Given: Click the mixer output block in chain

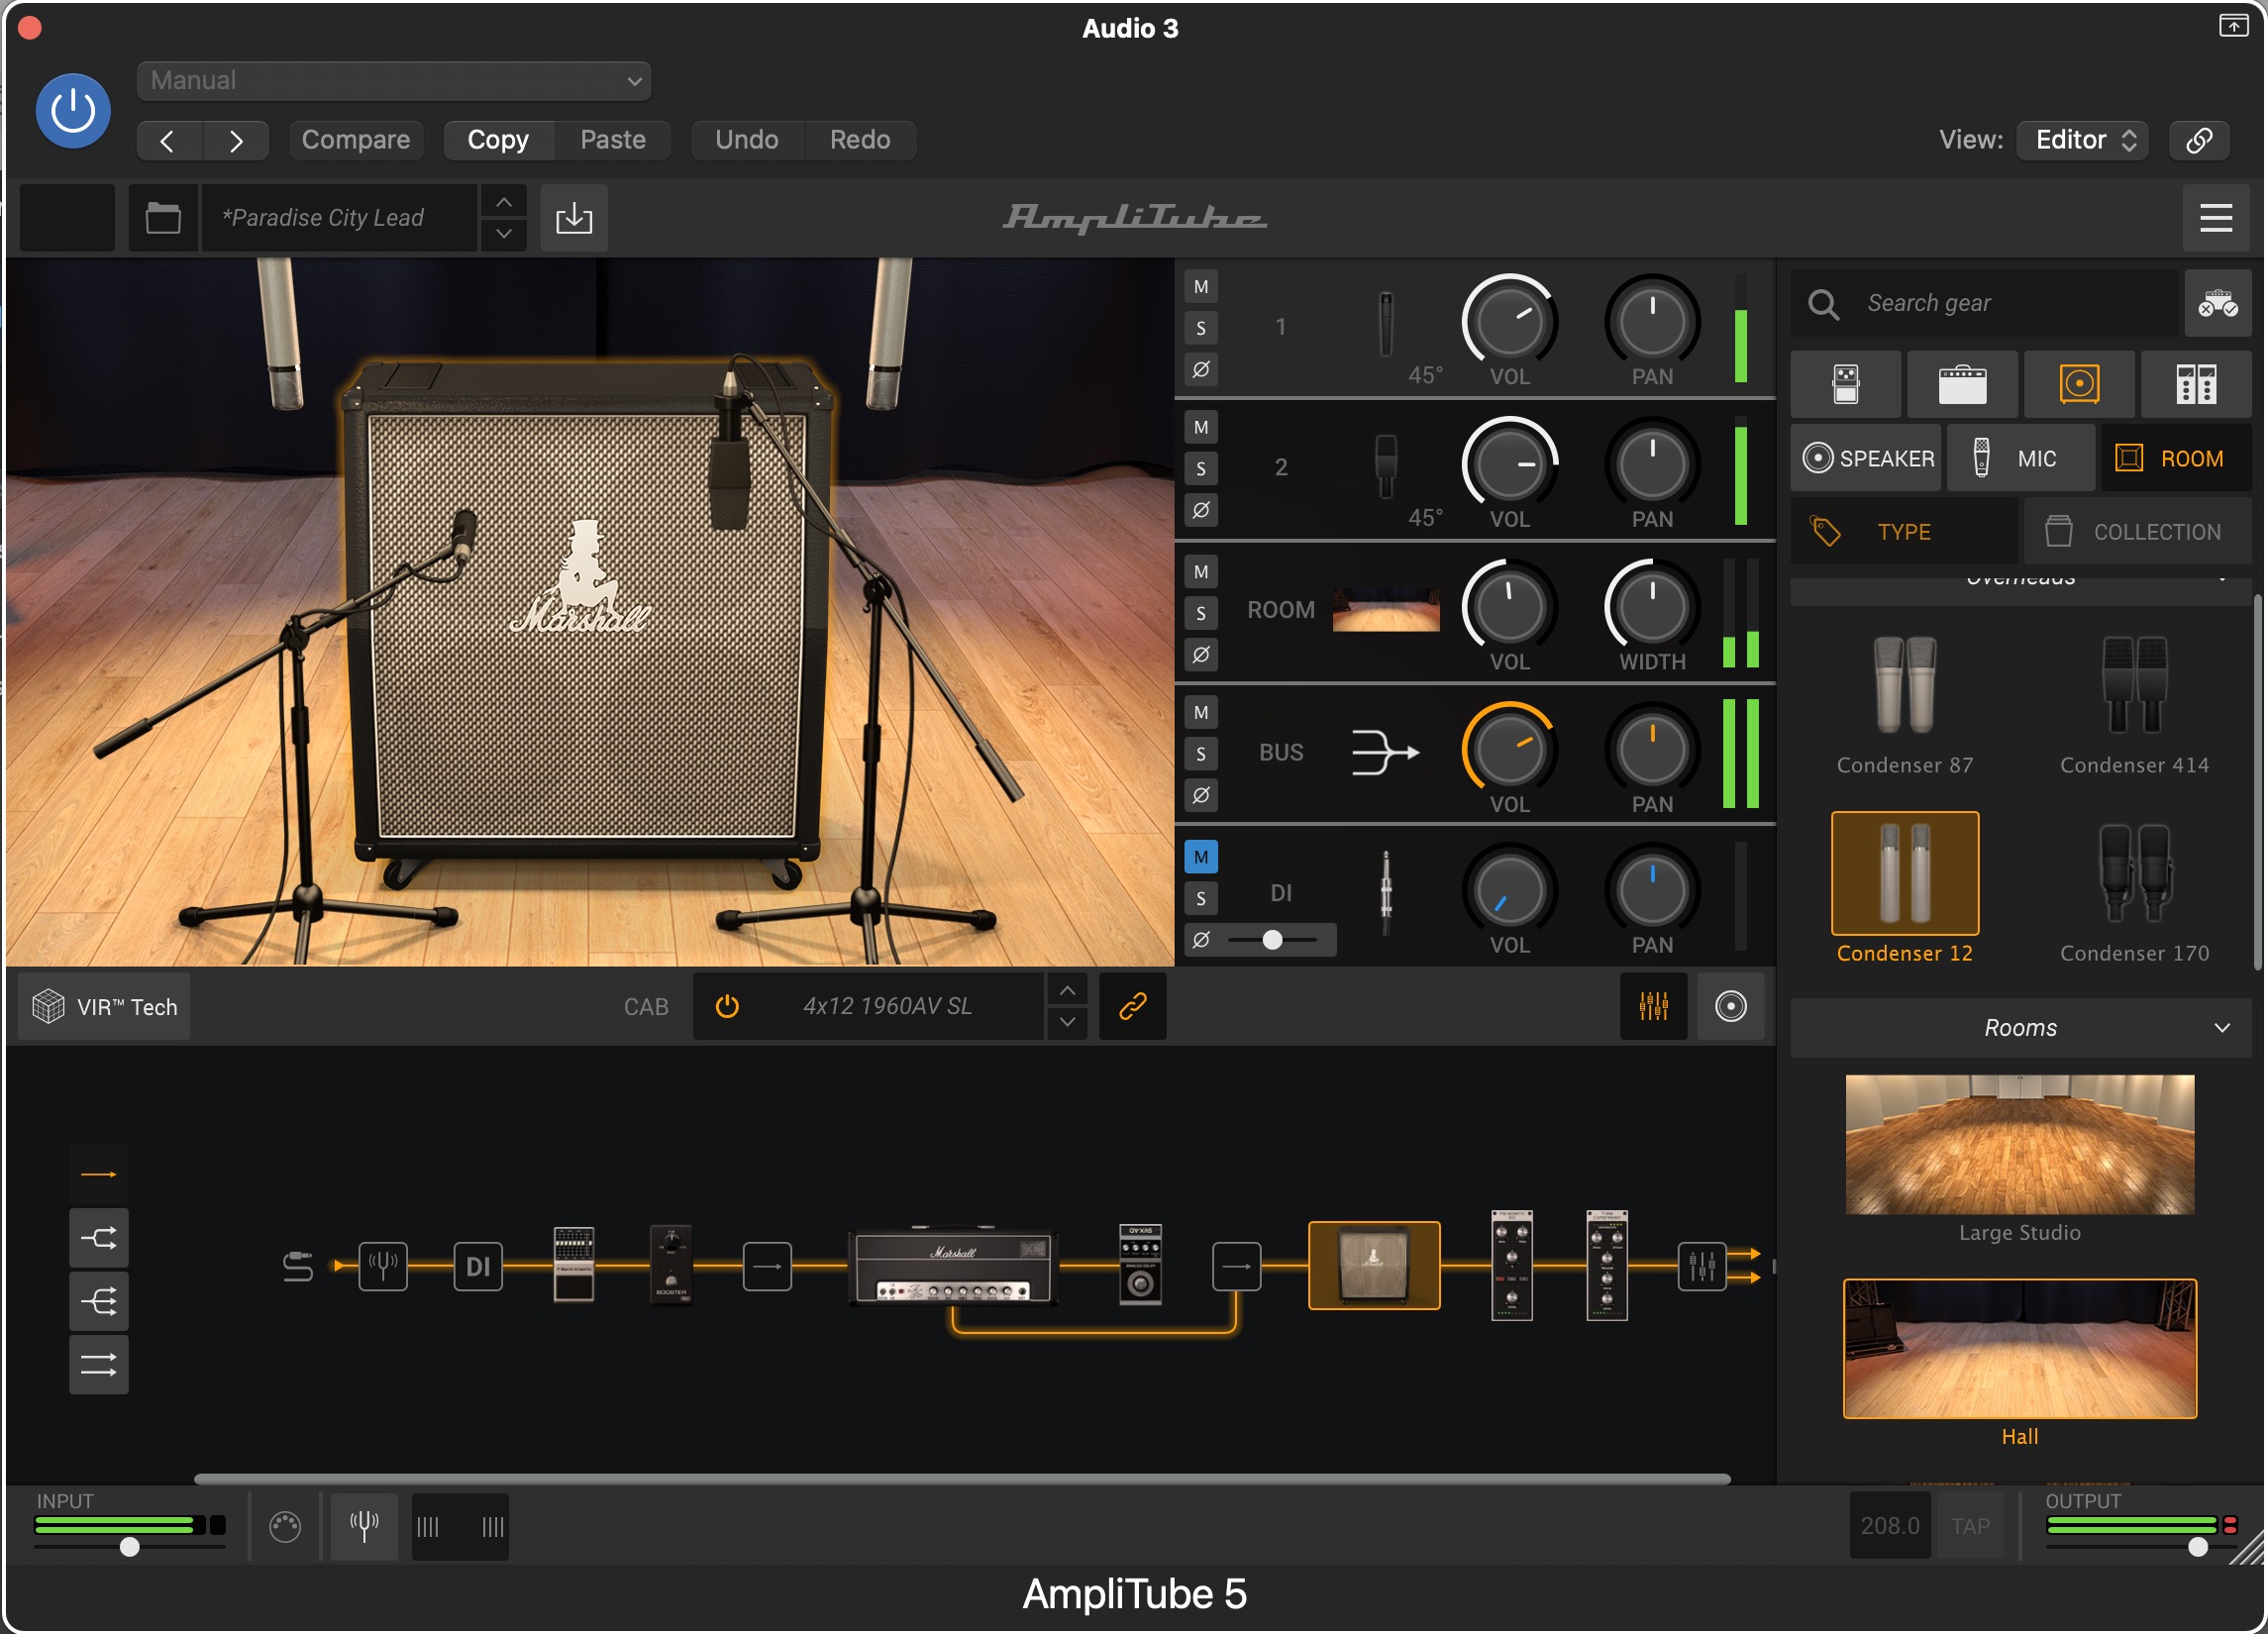Looking at the screenshot, I should pyautogui.click(x=1701, y=1266).
